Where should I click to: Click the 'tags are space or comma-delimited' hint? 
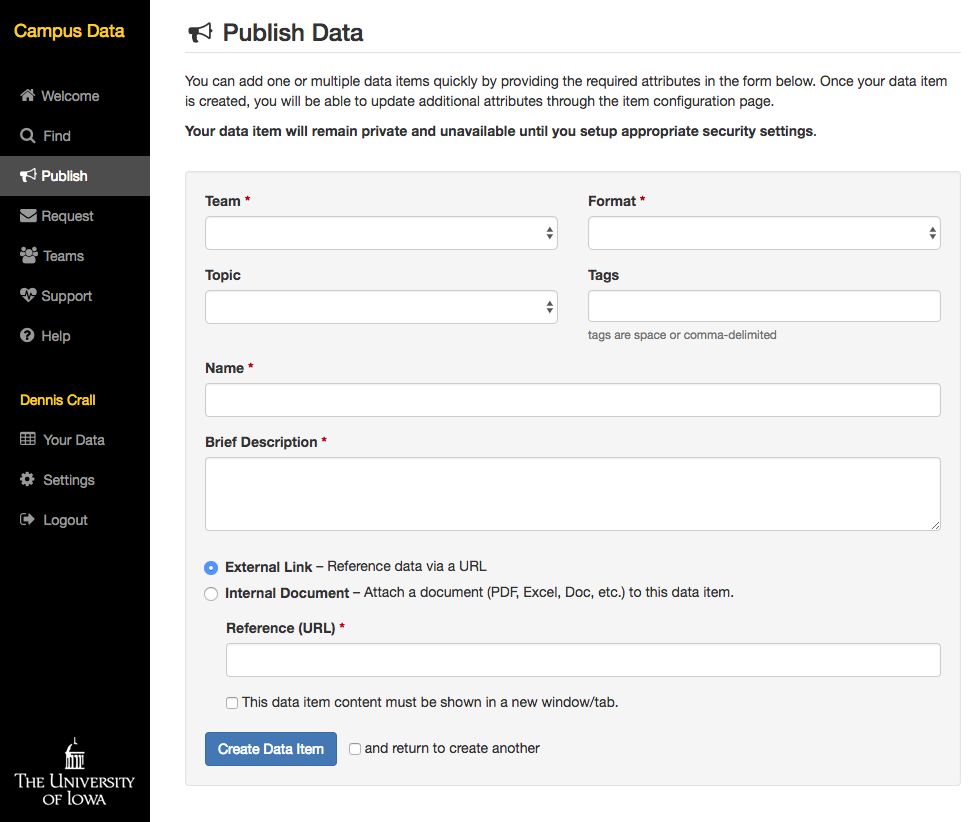click(682, 335)
